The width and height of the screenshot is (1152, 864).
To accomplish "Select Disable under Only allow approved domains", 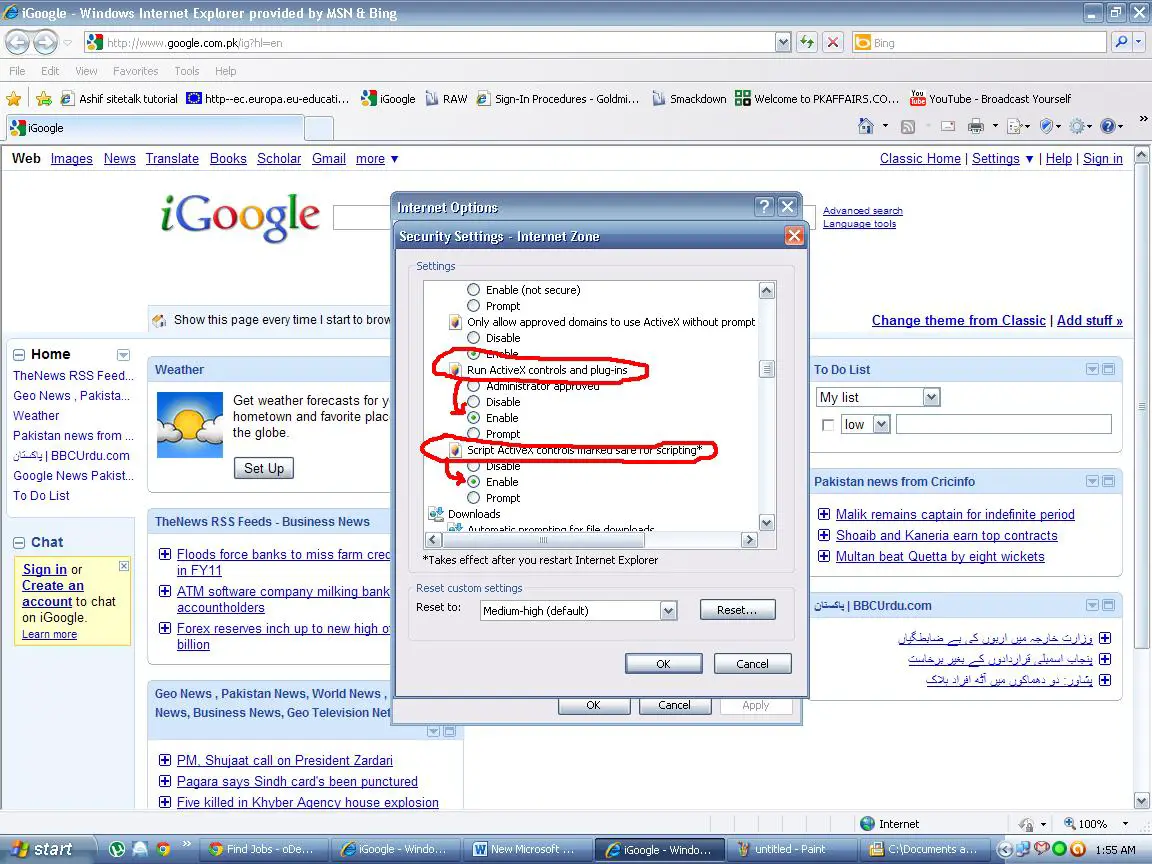I will (473, 338).
